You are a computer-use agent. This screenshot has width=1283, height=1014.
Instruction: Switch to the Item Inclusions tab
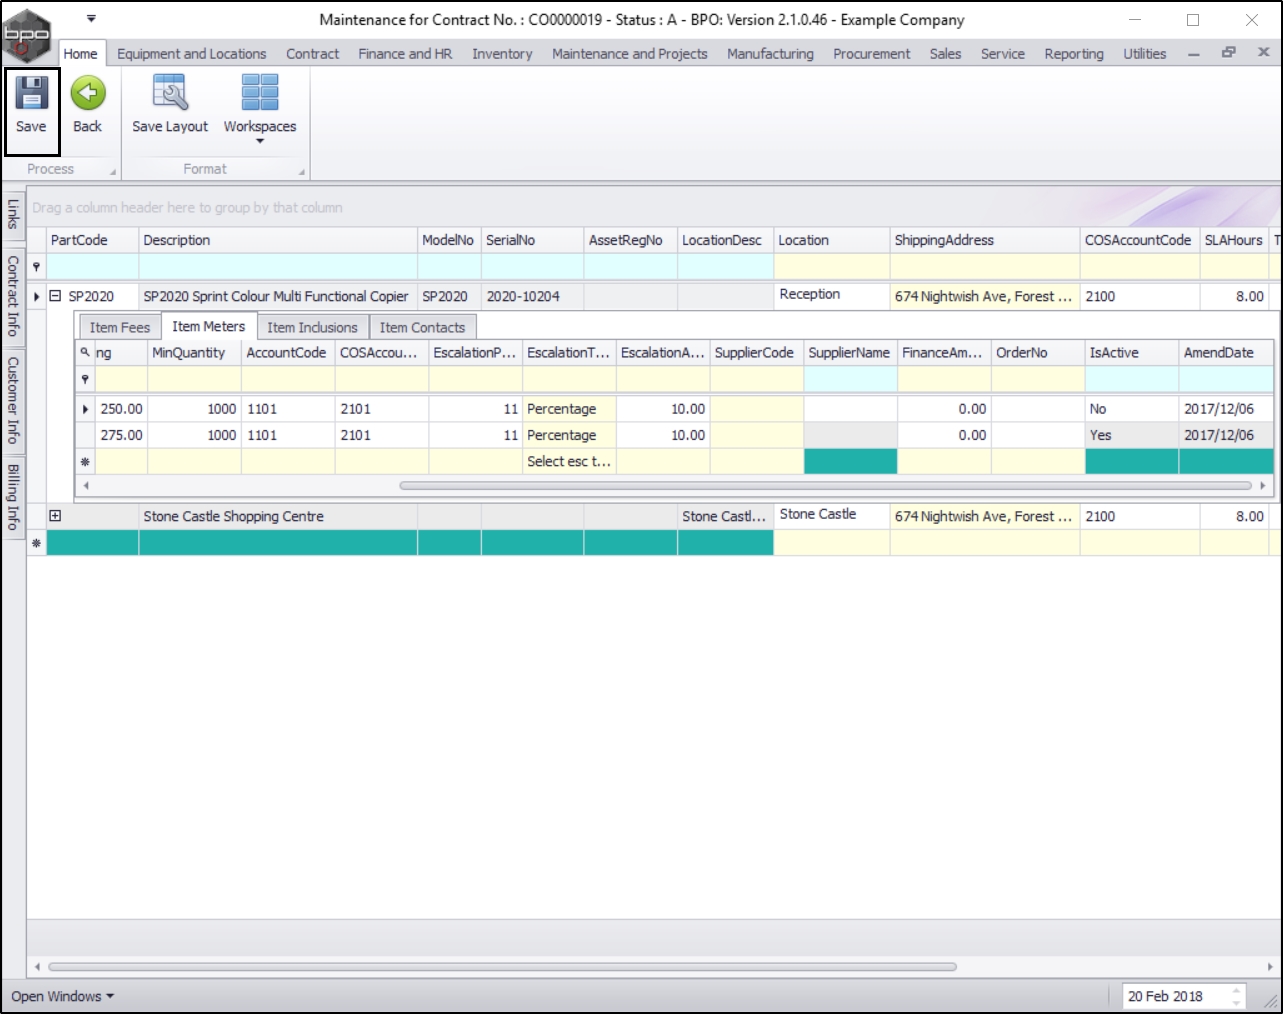pos(312,327)
